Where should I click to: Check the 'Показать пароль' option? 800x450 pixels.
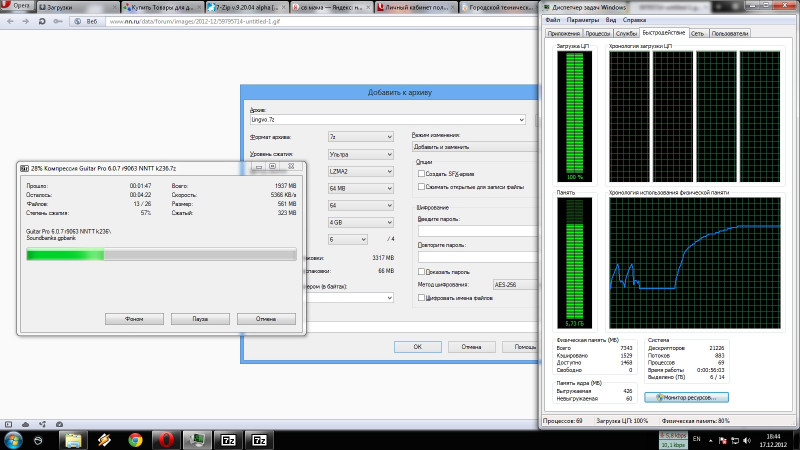tap(421, 271)
